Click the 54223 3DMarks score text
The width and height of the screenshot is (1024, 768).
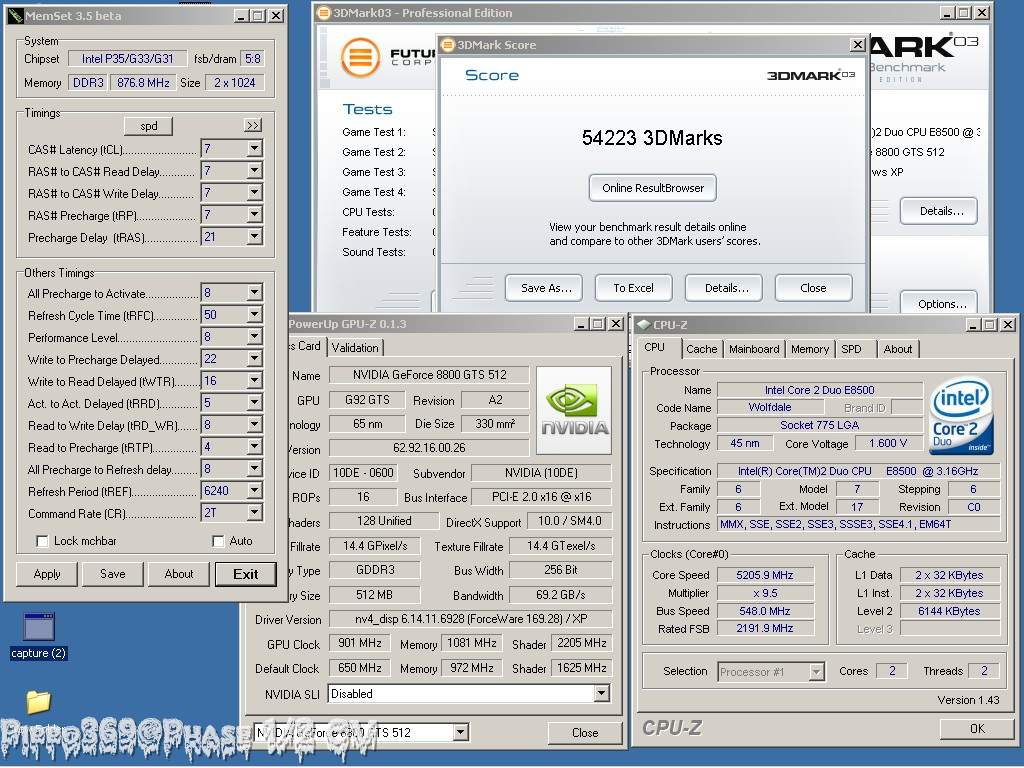click(652, 138)
